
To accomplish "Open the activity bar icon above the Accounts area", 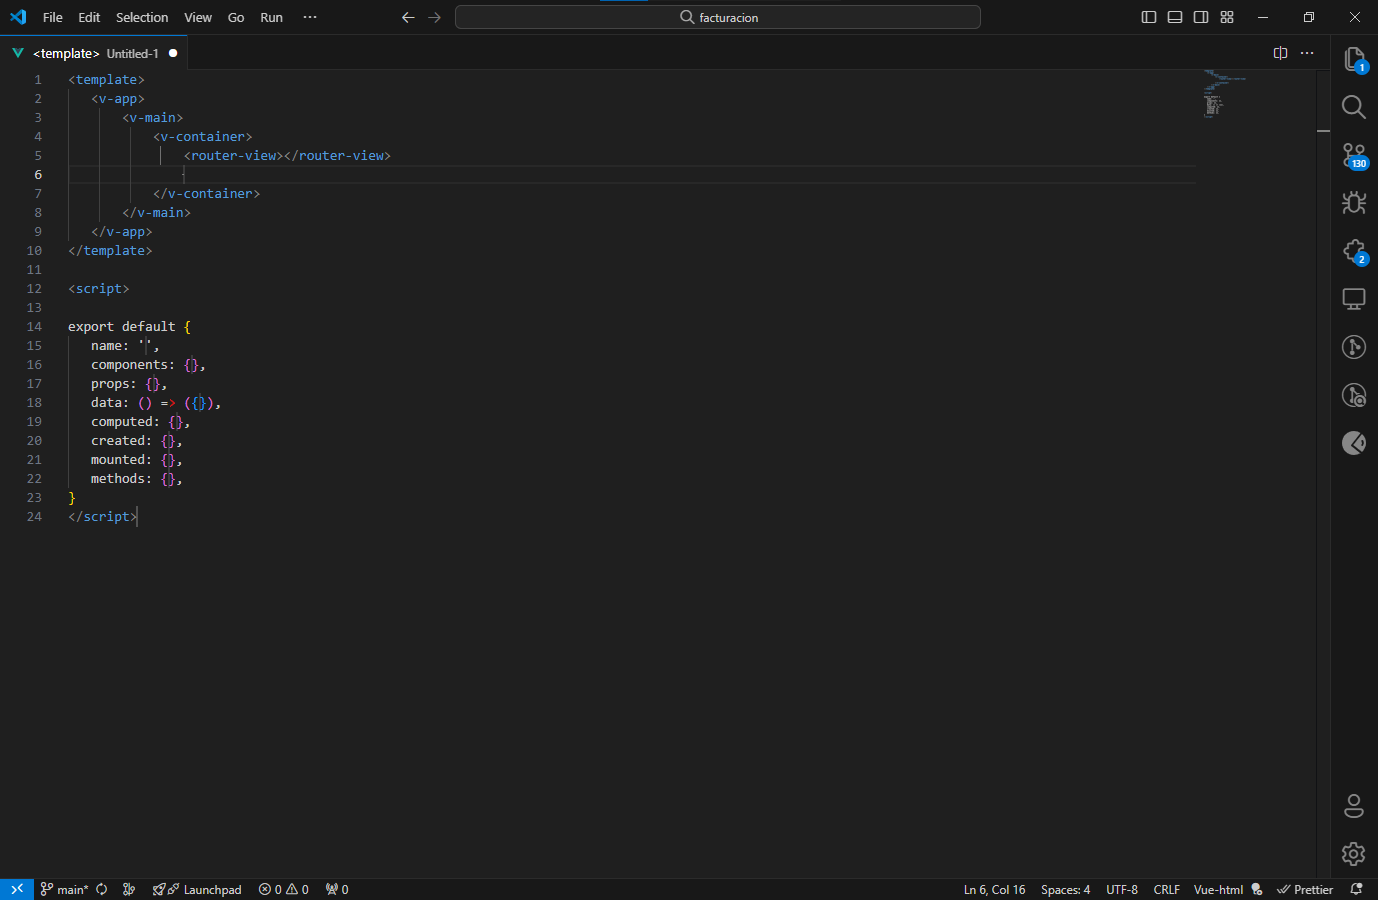I will click(x=1354, y=443).
